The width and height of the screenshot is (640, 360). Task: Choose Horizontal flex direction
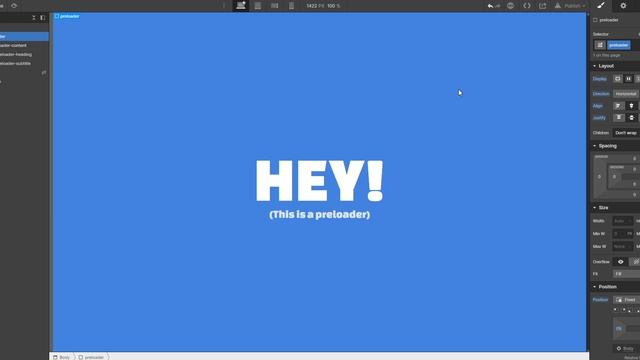(626, 94)
